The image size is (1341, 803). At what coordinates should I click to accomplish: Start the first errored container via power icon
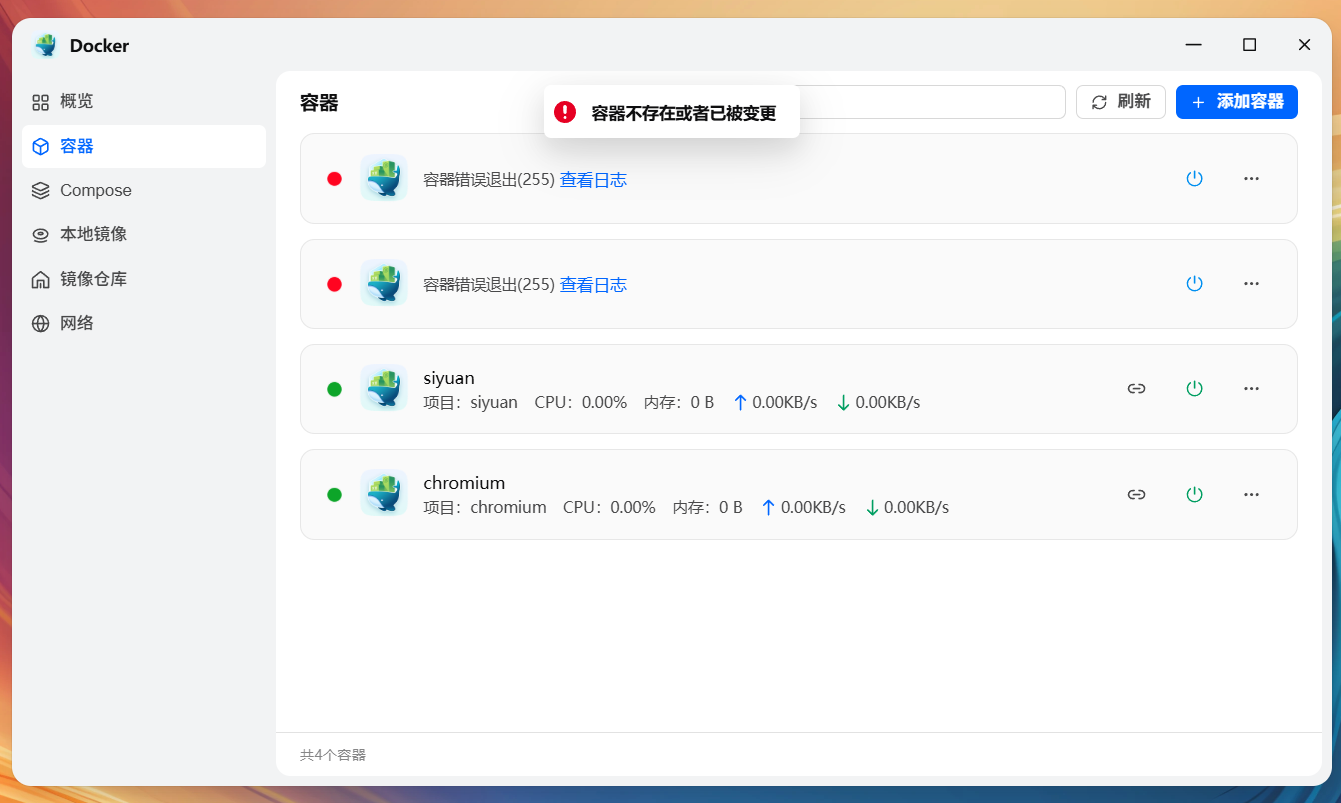(x=1194, y=179)
